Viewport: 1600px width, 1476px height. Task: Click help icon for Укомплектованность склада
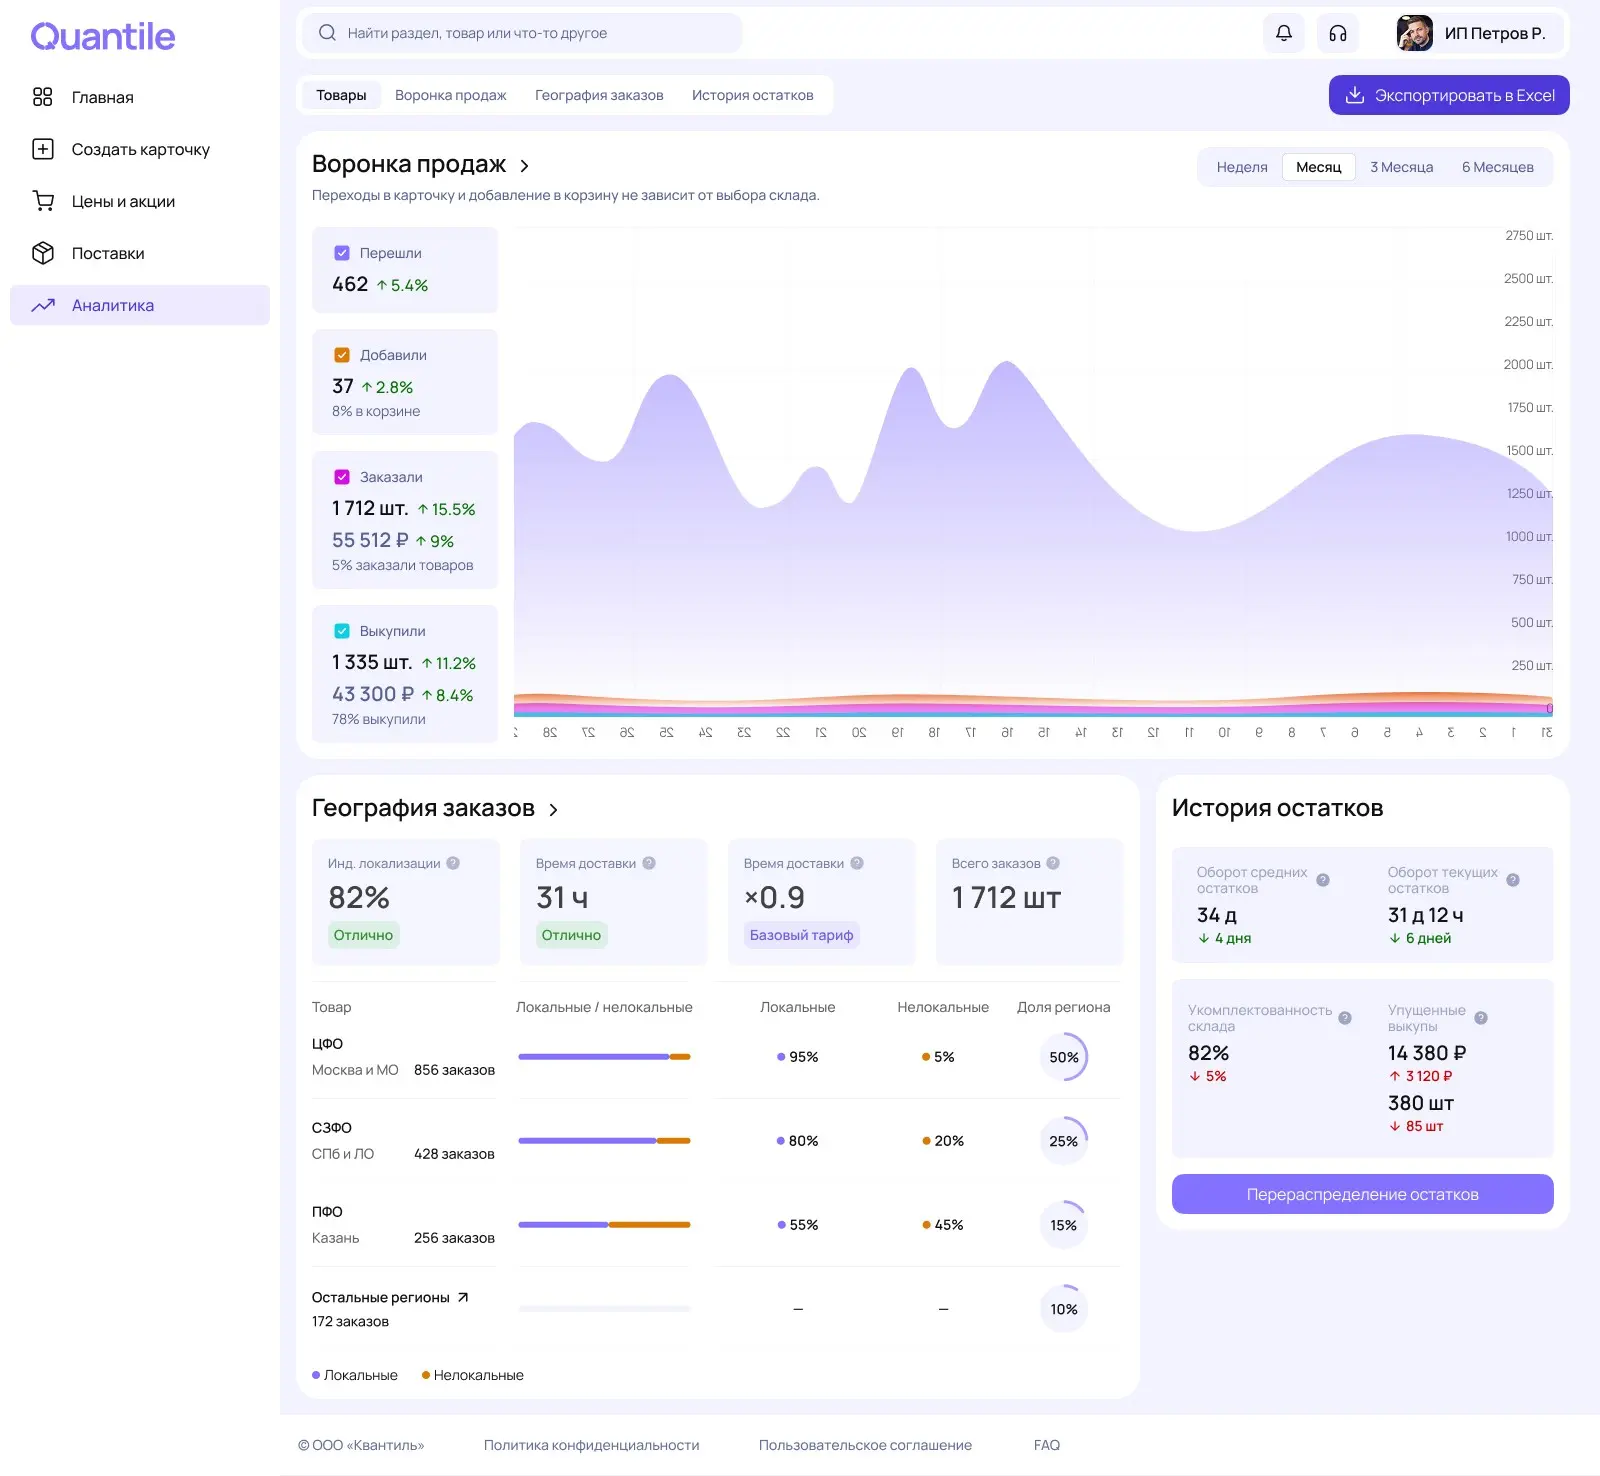coord(1345,1018)
